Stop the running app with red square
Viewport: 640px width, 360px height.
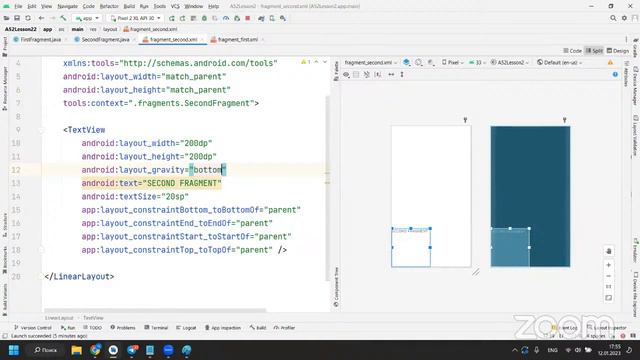coord(248,18)
